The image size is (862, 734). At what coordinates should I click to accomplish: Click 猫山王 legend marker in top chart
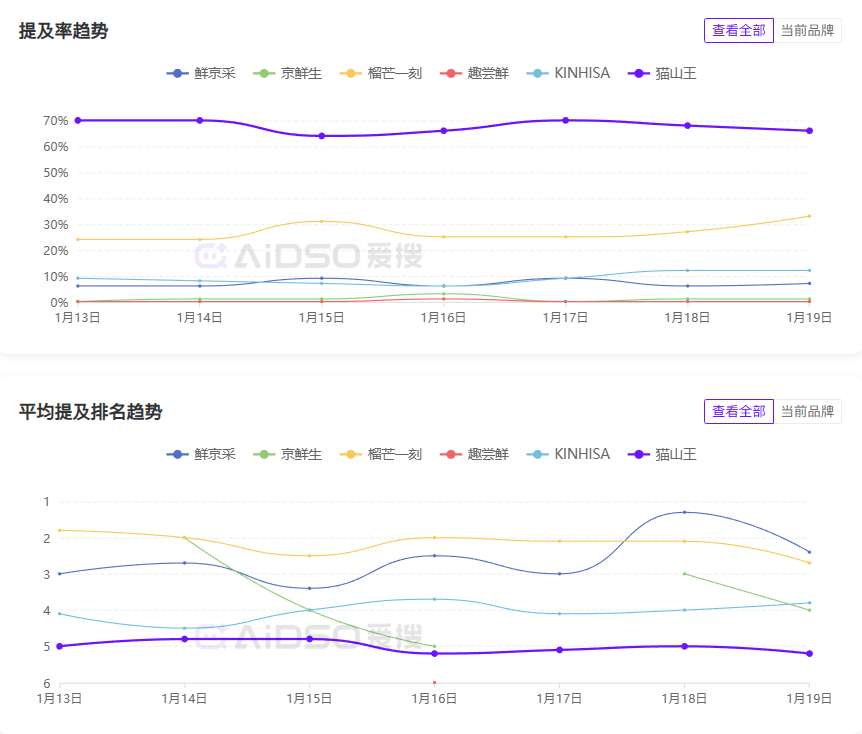pos(639,73)
